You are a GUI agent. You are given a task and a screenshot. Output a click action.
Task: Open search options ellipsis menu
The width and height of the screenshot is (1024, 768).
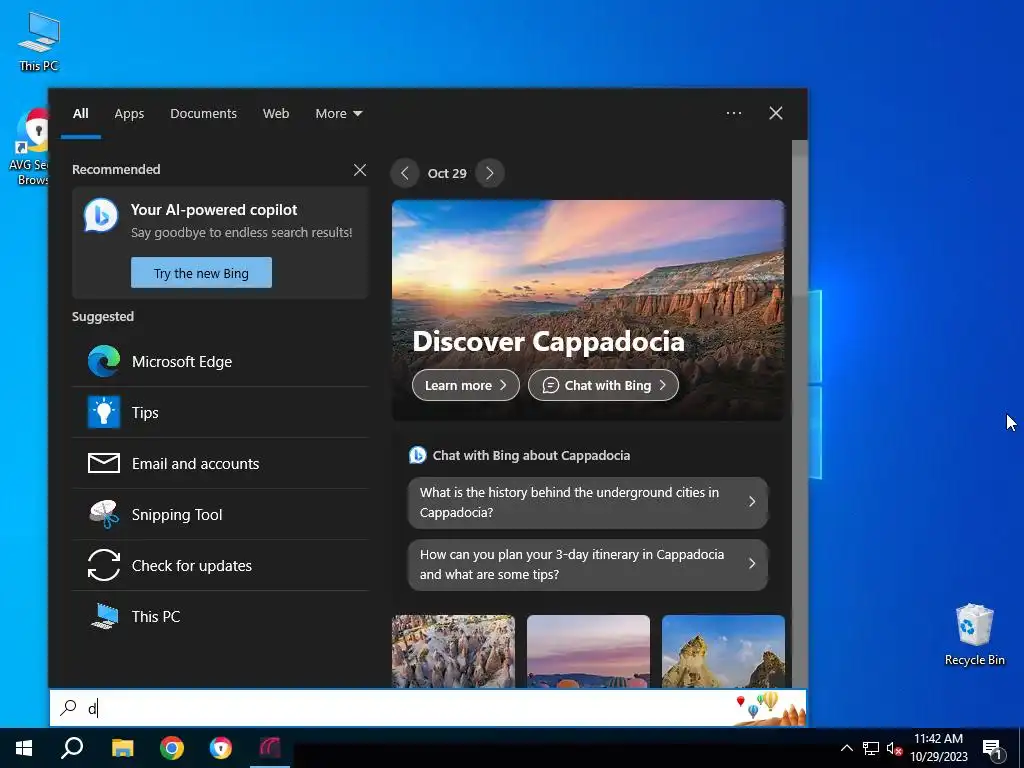(x=734, y=113)
